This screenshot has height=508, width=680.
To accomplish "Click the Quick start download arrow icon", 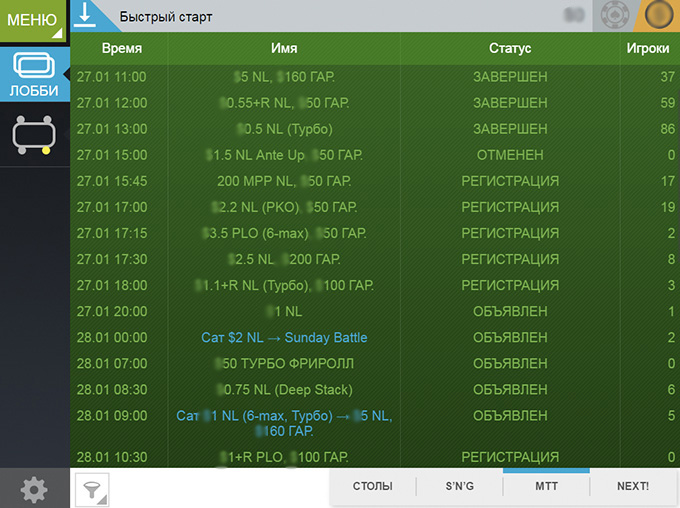I will 87,15.
